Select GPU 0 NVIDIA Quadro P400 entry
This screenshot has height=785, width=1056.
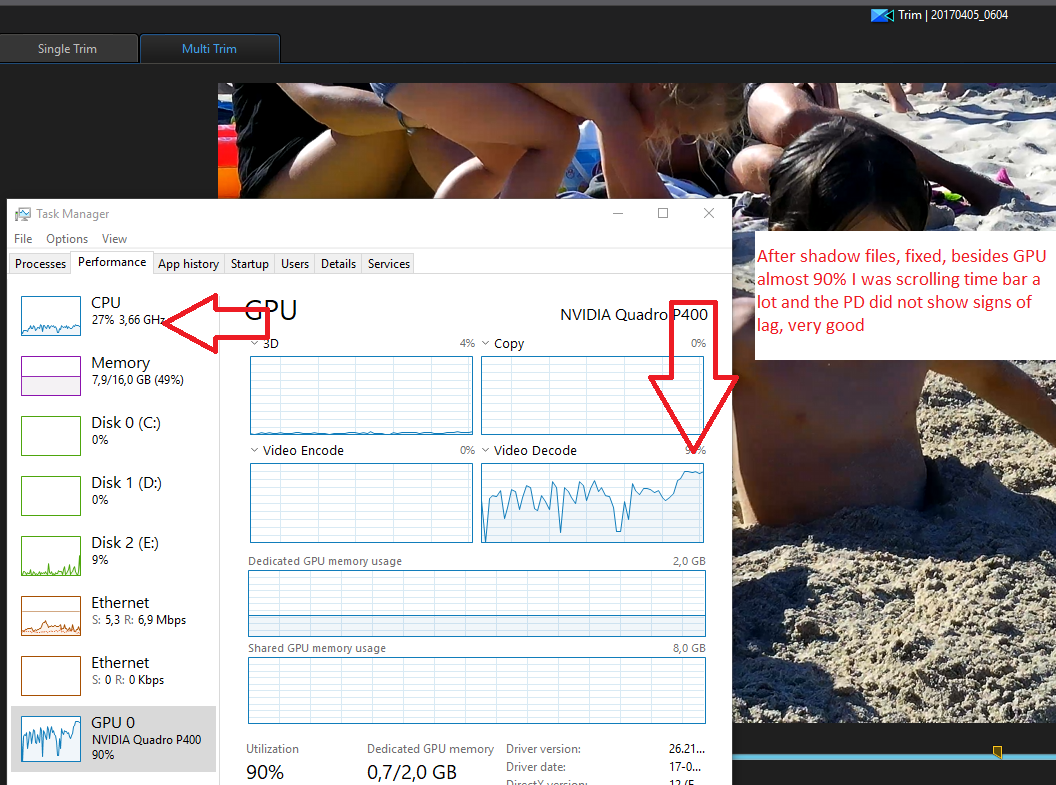pos(113,739)
